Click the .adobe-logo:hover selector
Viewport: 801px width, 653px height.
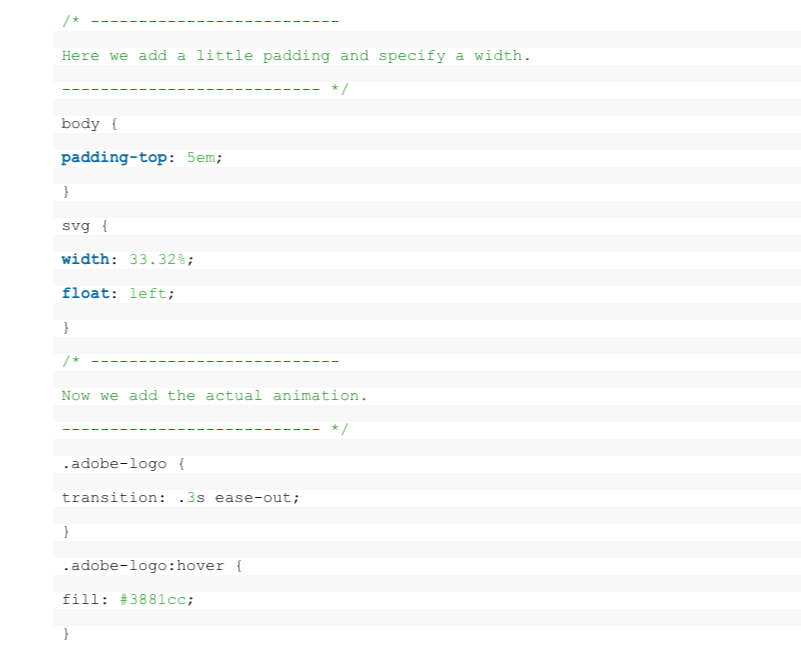(152, 566)
